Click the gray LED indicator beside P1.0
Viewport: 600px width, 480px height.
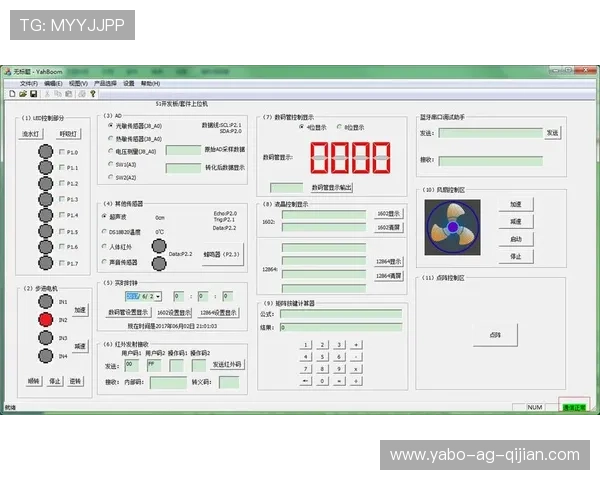pyautogui.click(x=45, y=152)
